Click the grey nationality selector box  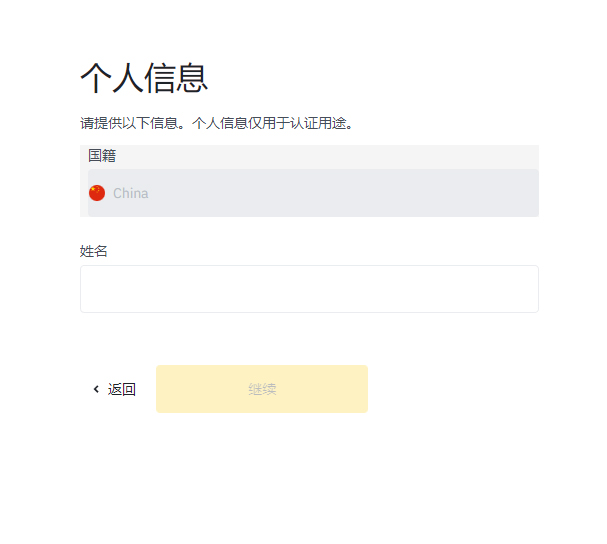coord(313,193)
